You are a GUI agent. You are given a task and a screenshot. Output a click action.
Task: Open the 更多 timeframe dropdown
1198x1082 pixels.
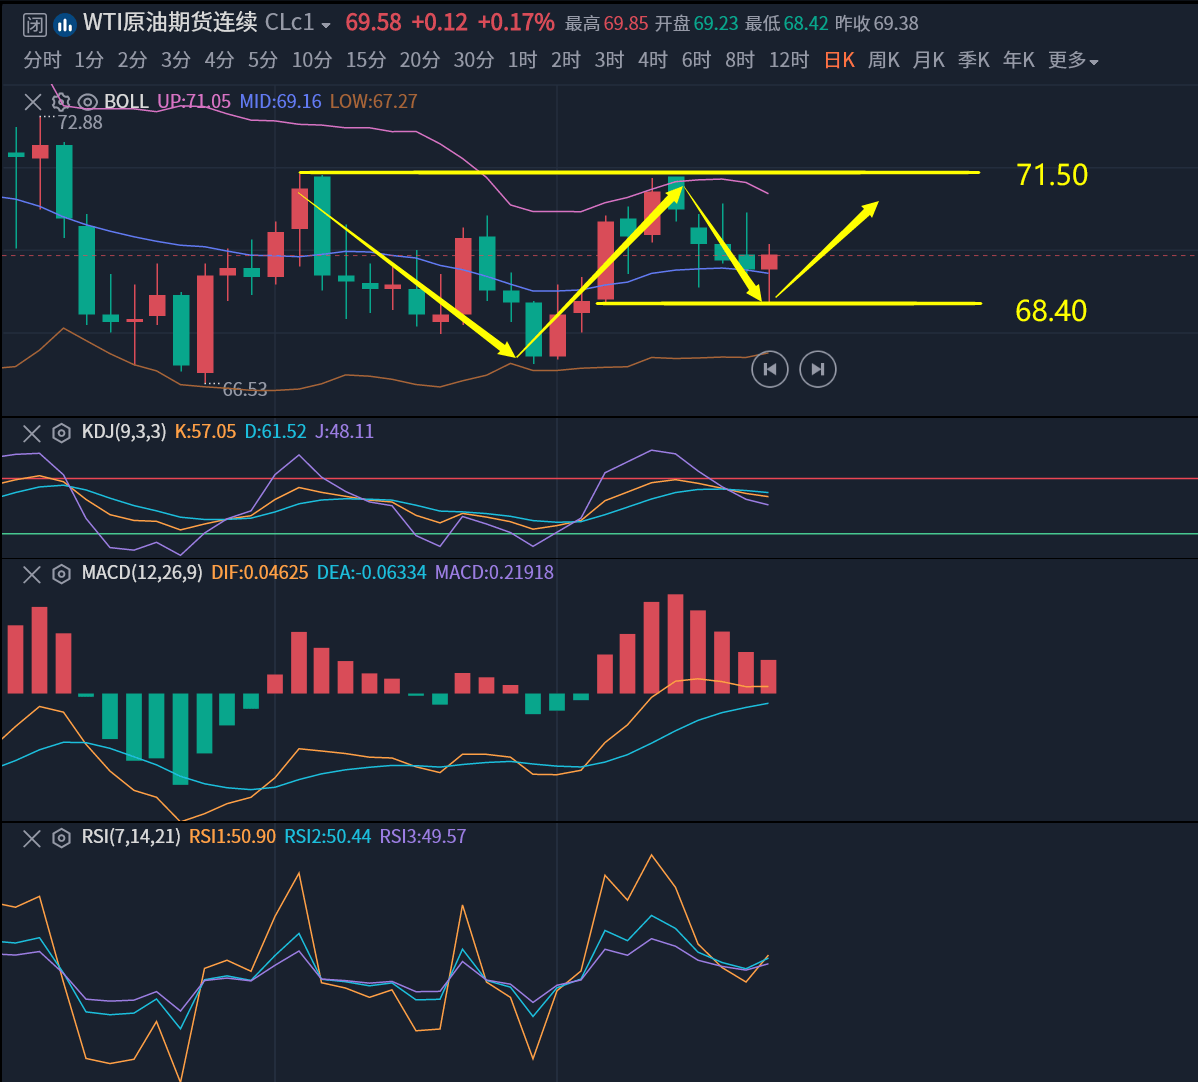point(1072,61)
